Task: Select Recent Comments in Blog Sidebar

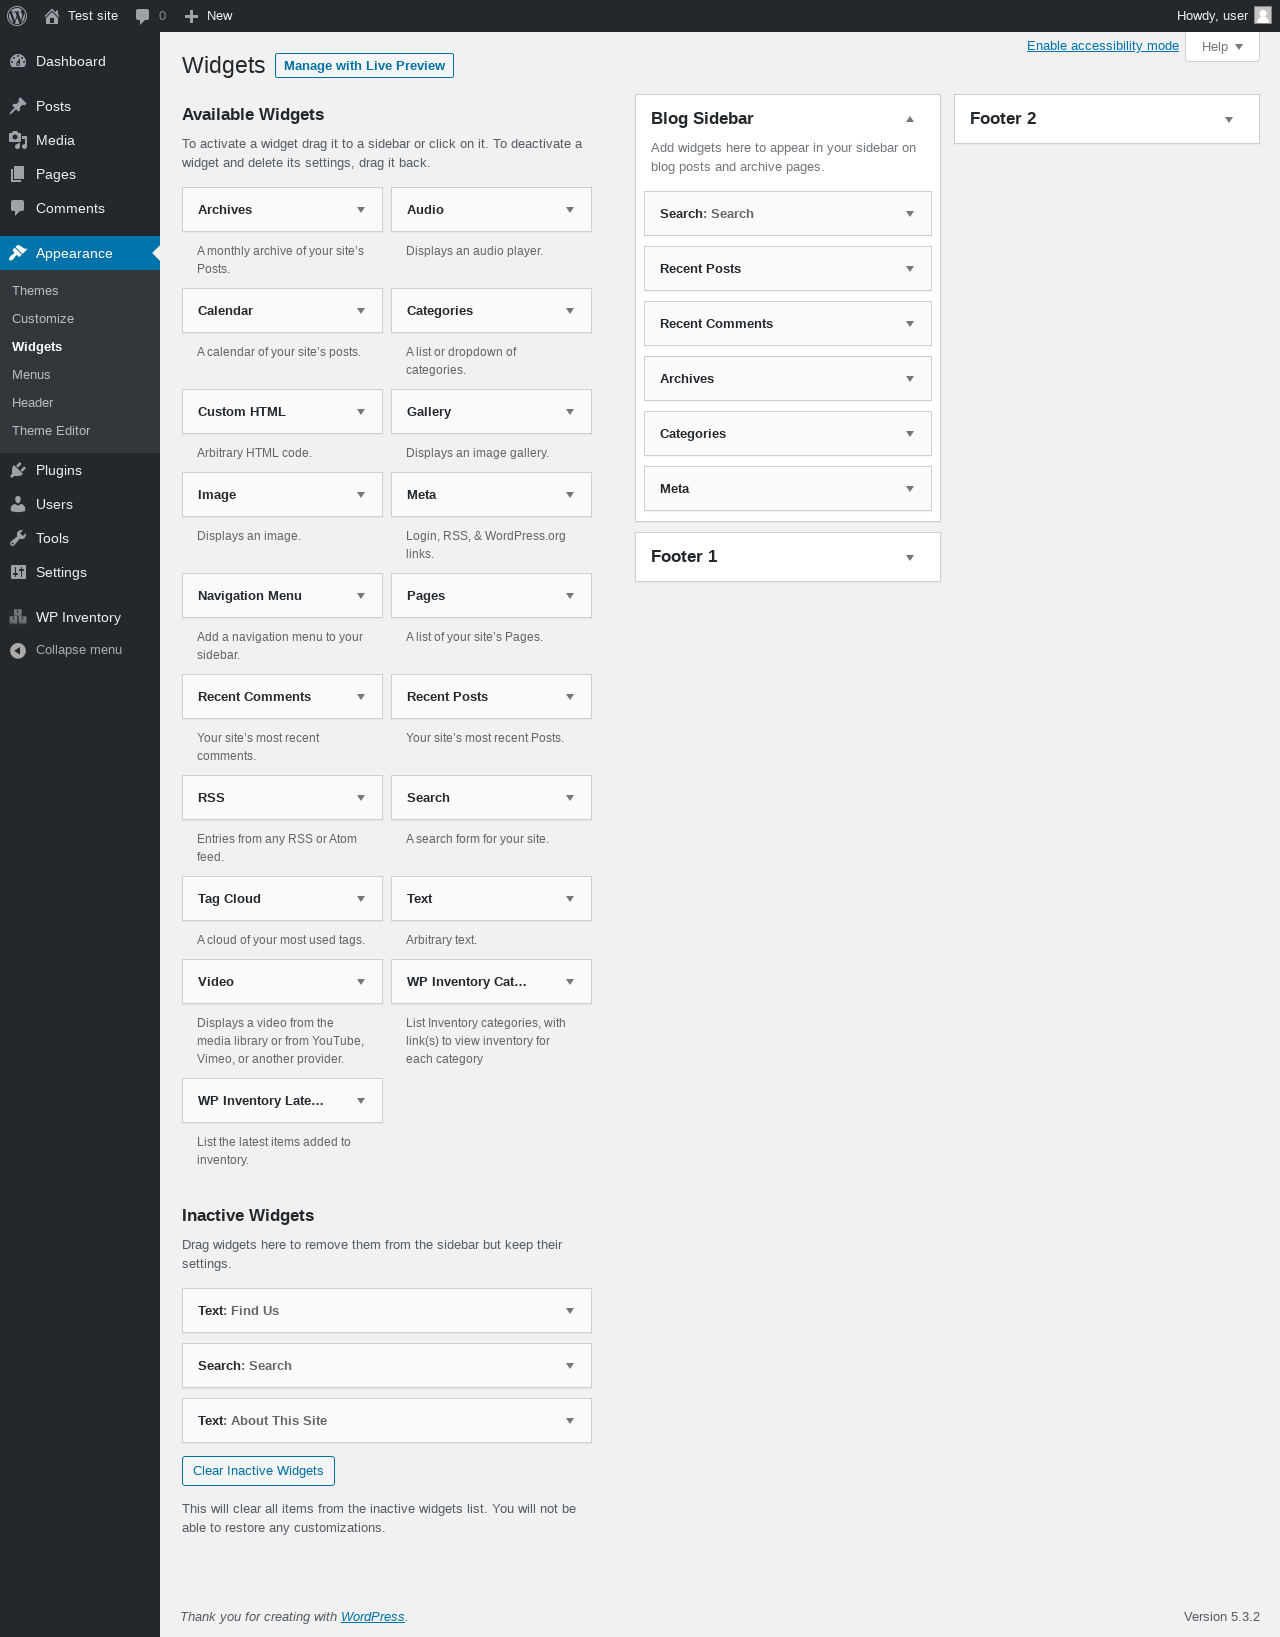Action: (788, 324)
